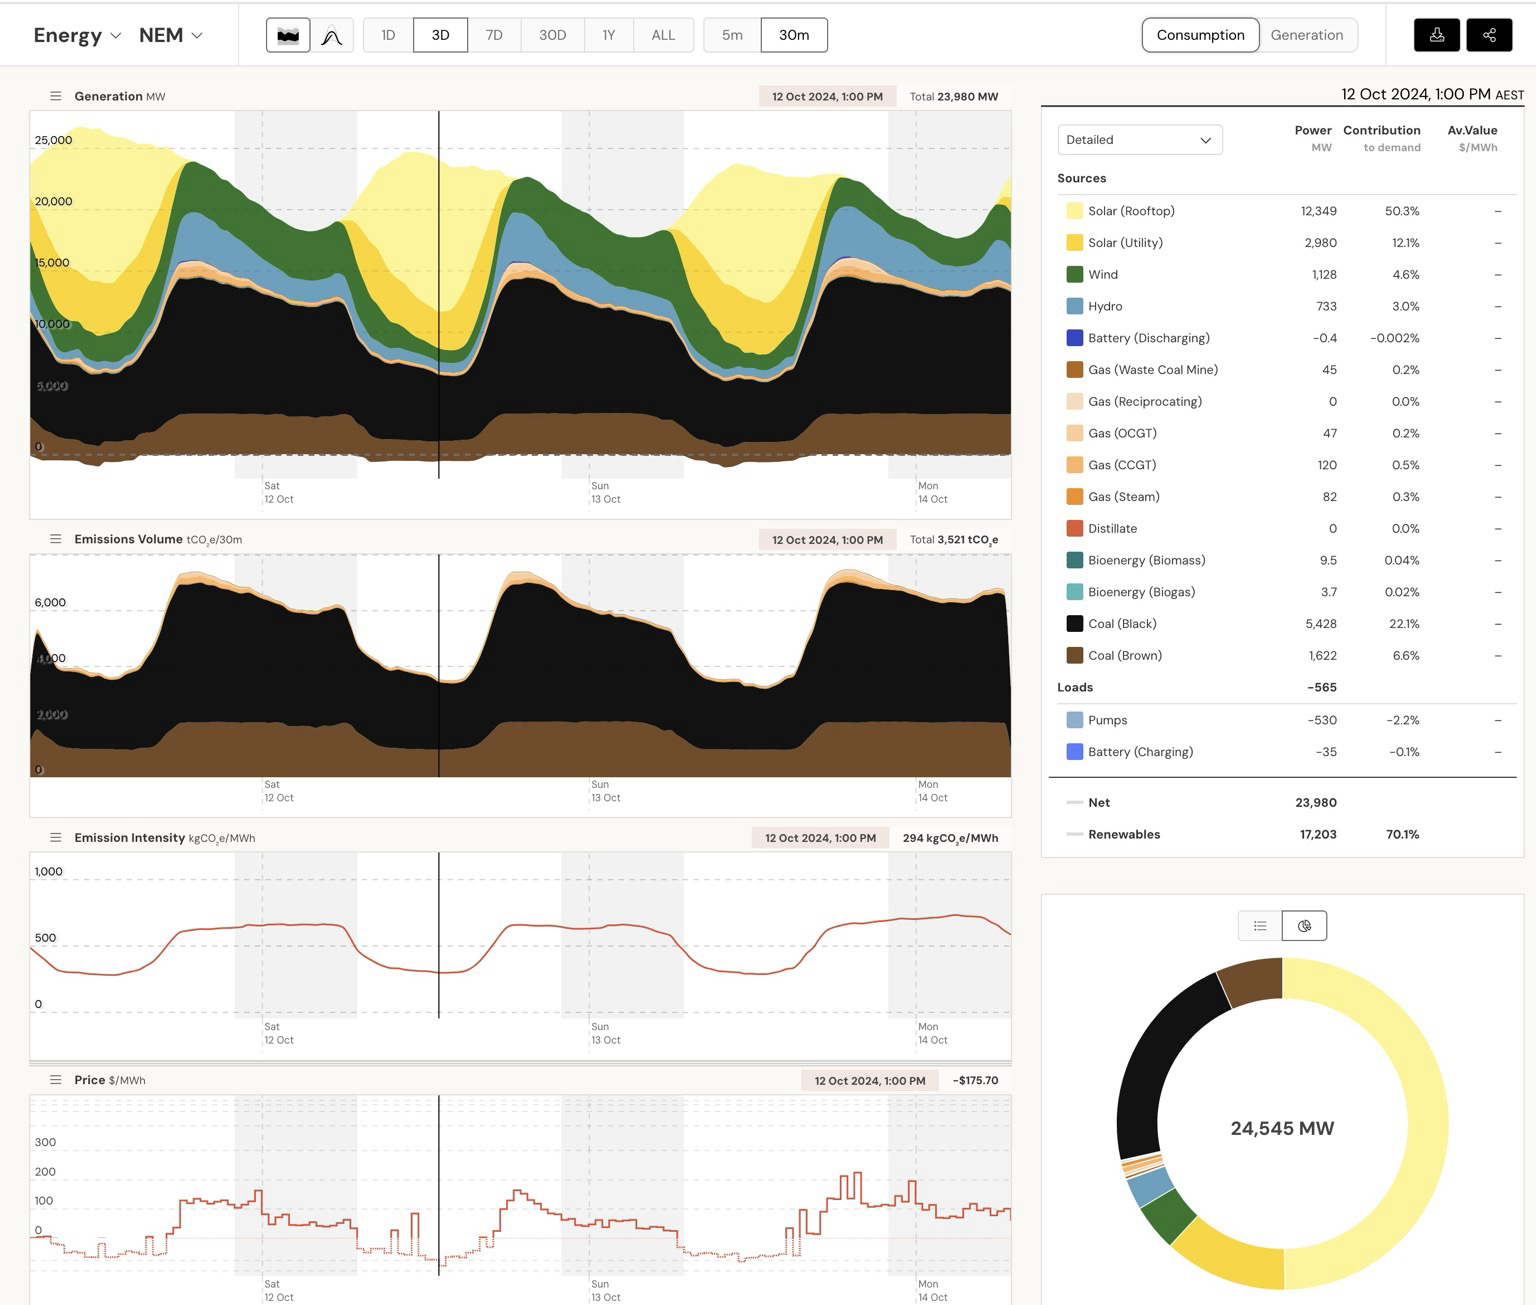
Task: Select the stacked area chart view icon
Action: [x=288, y=35]
